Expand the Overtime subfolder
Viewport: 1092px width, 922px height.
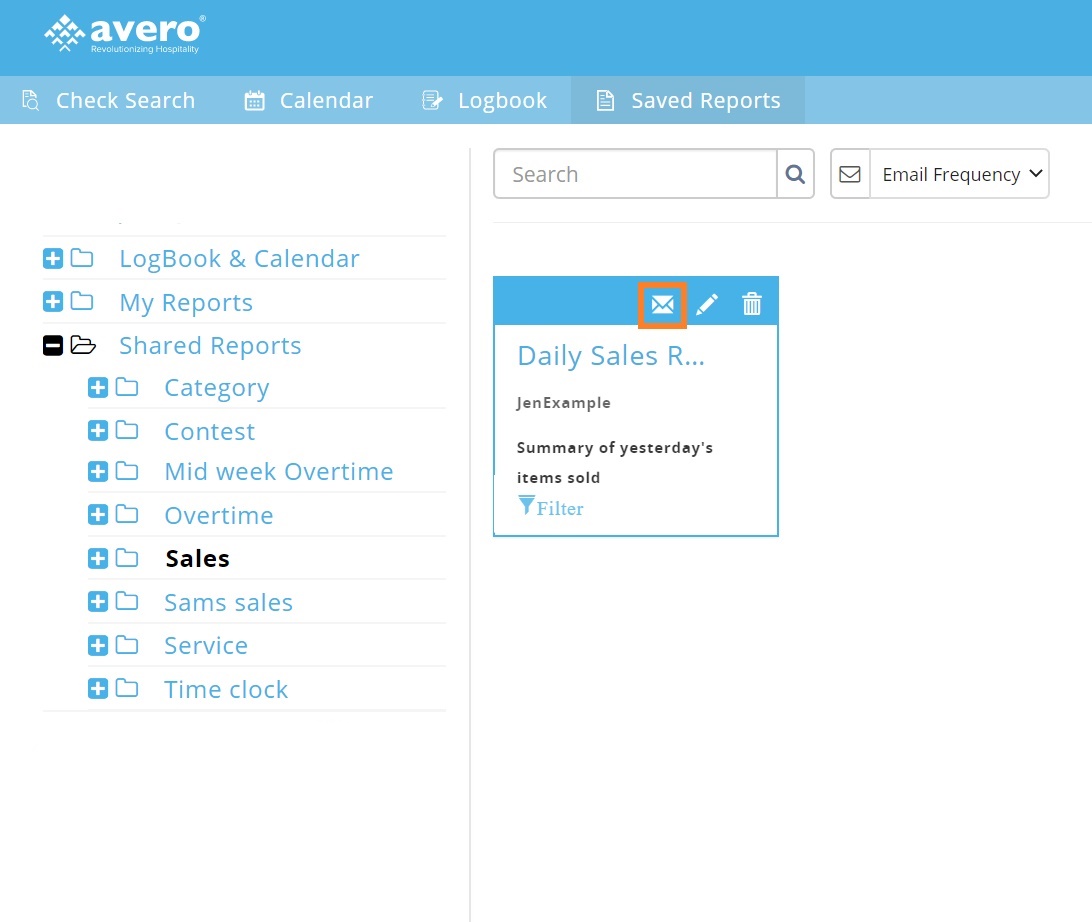coord(98,515)
